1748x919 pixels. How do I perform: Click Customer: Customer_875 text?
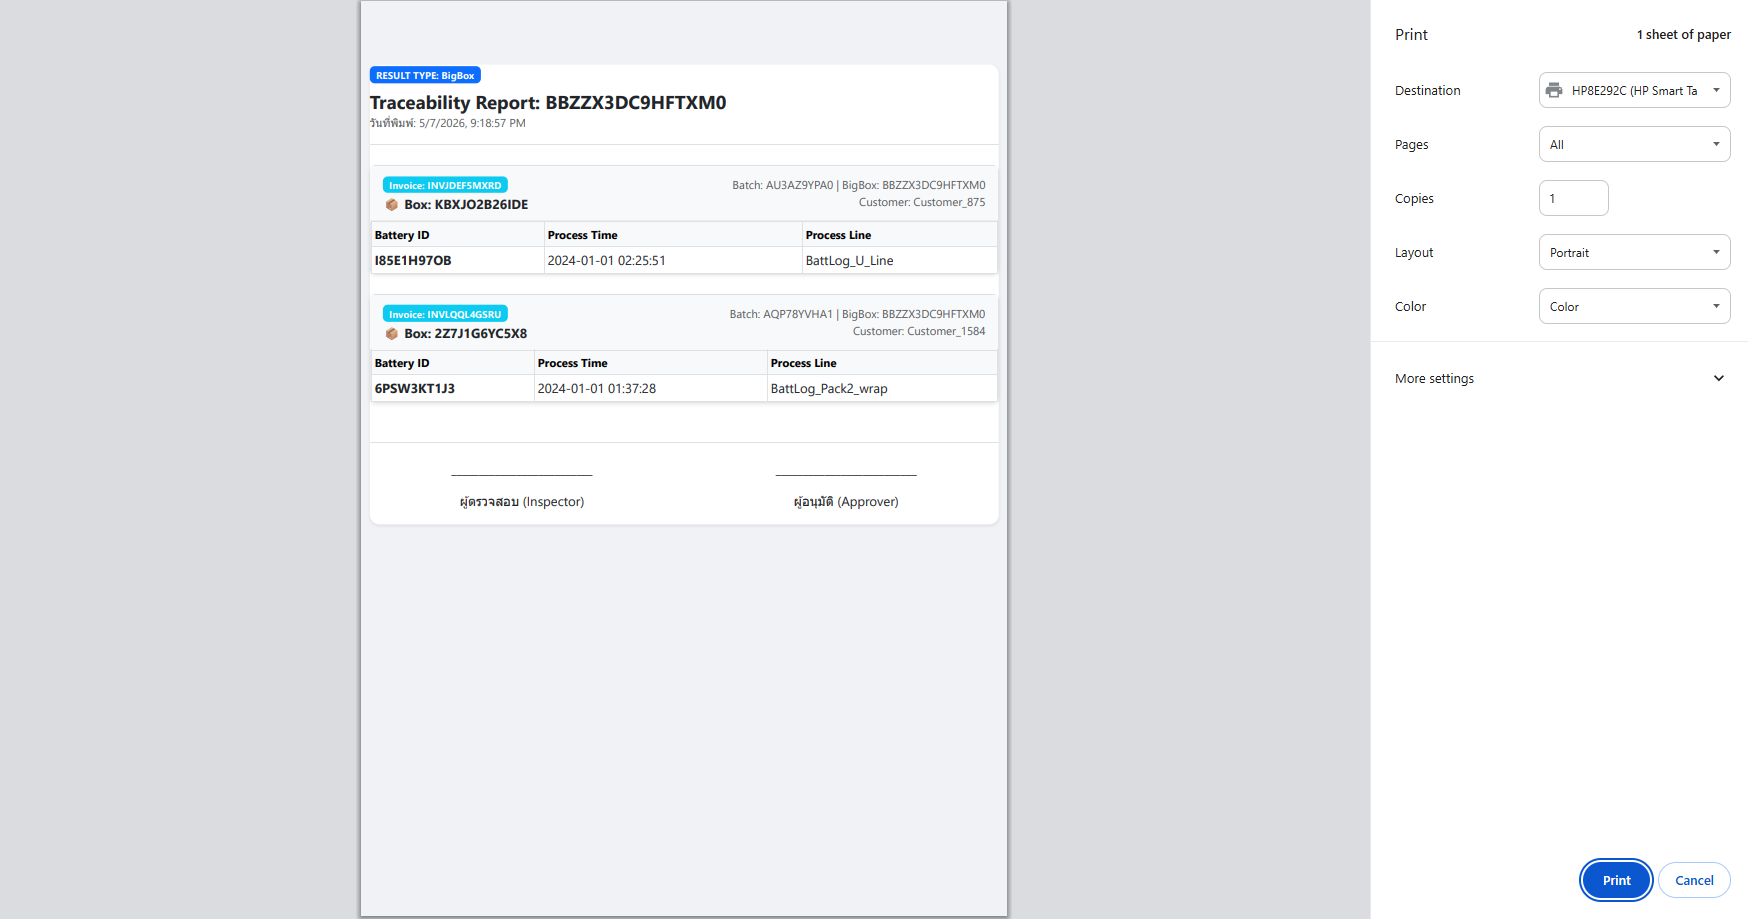coord(922,202)
